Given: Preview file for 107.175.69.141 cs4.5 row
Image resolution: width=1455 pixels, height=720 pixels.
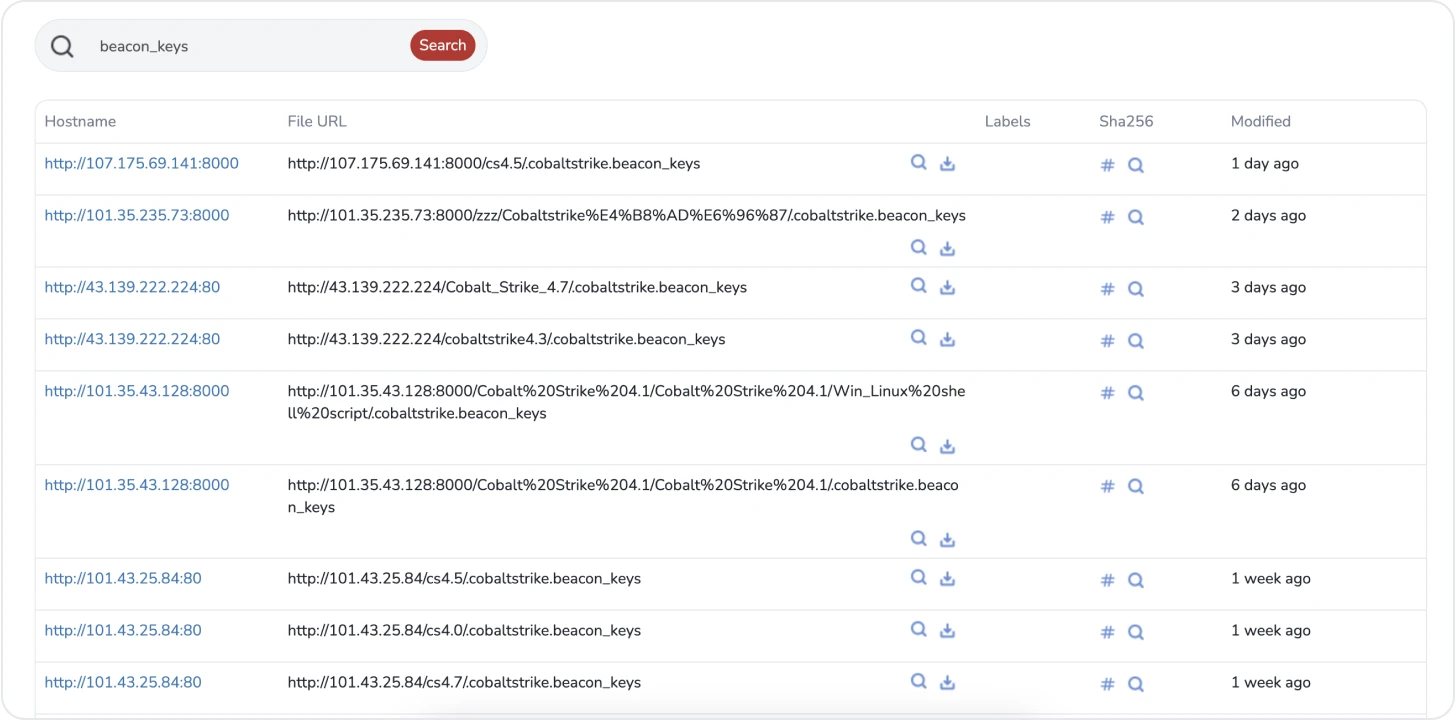Looking at the screenshot, I should (x=918, y=162).
